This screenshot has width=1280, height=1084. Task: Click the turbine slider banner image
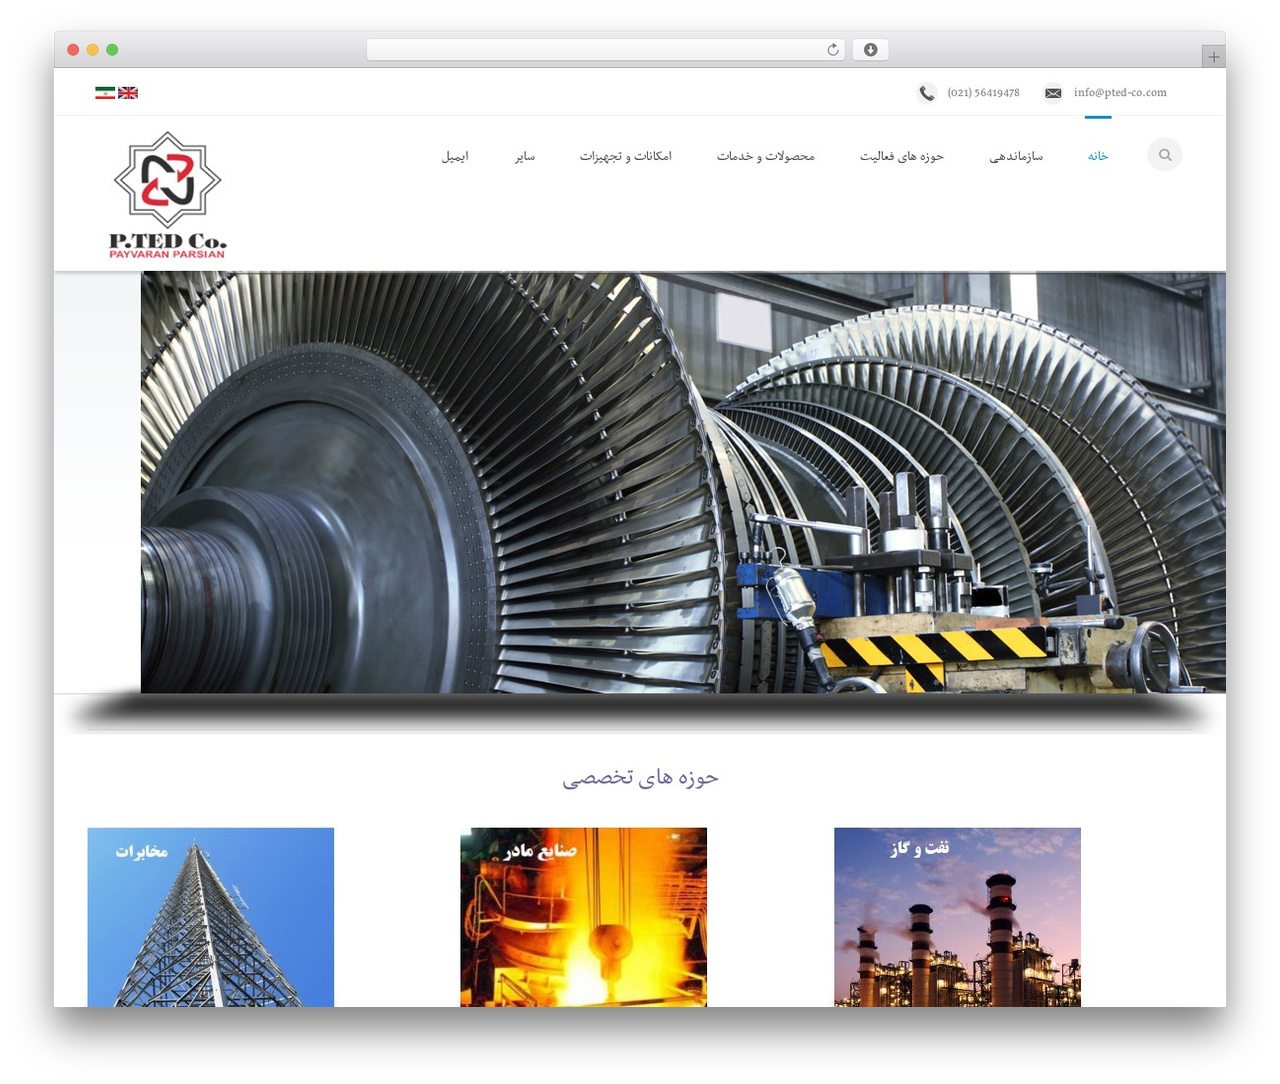(x=683, y=483)
